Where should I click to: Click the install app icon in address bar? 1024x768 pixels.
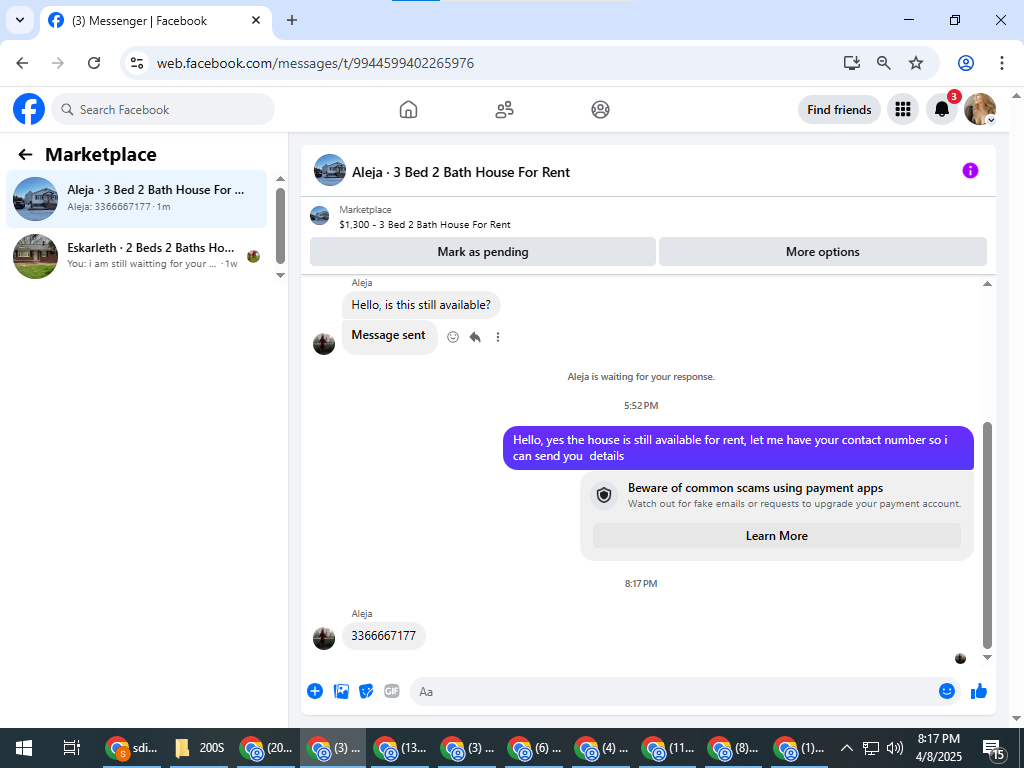pyautogui.click(x=851, y=63)
